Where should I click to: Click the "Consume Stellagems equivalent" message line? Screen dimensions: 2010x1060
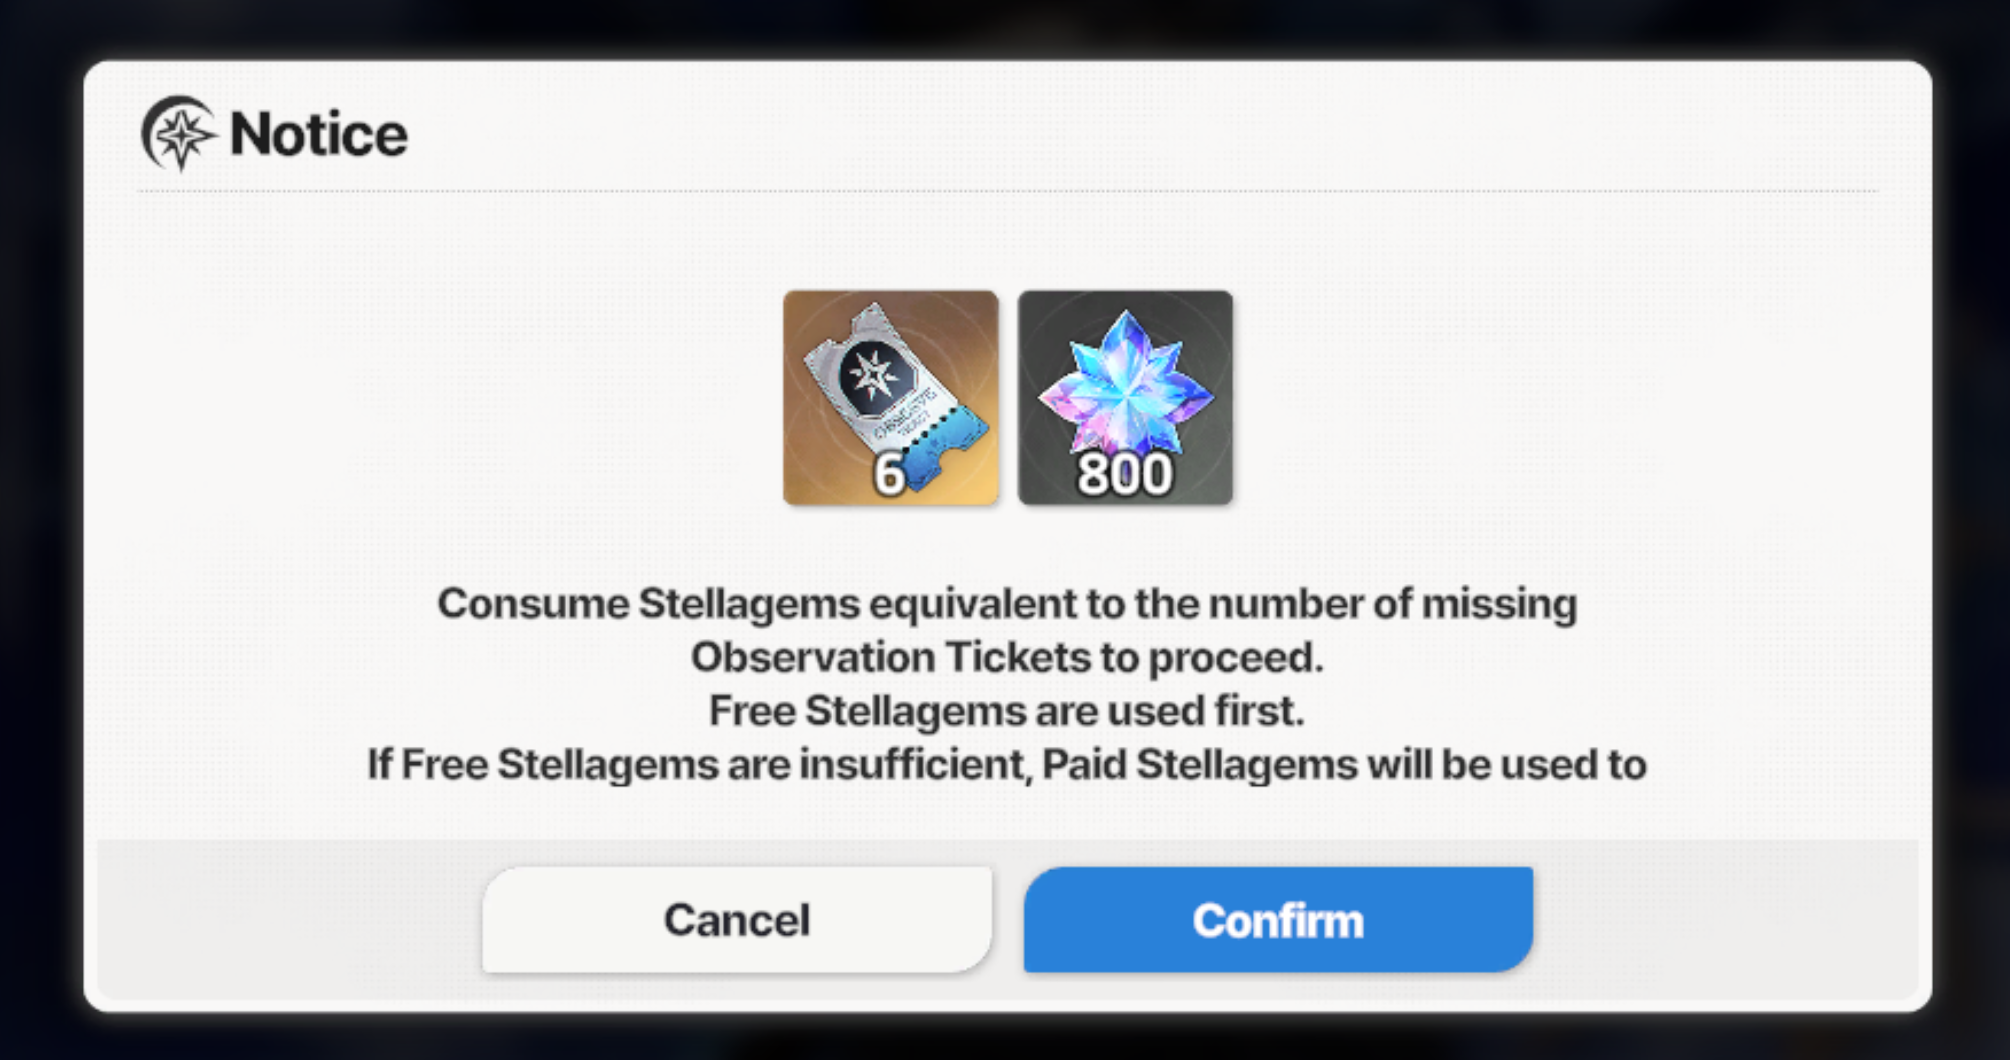[x=1007, y=604]
